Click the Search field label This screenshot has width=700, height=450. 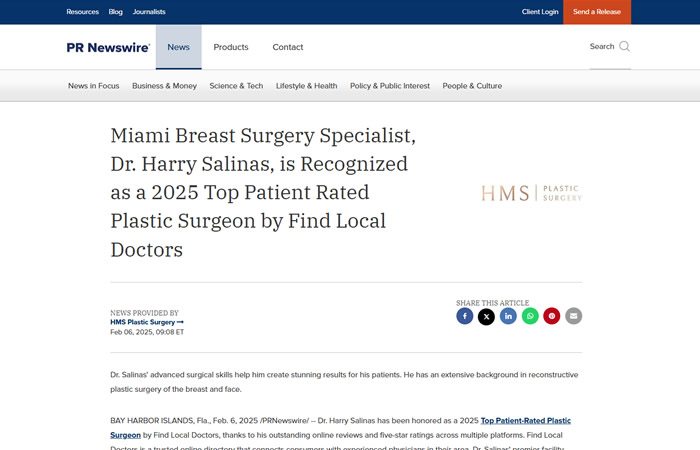point(602,46)
